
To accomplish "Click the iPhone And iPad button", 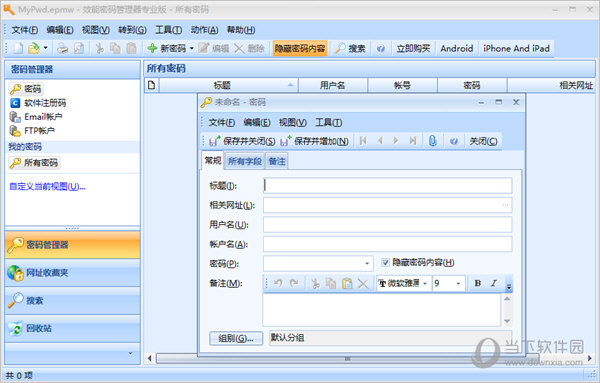I will (516, 48).
